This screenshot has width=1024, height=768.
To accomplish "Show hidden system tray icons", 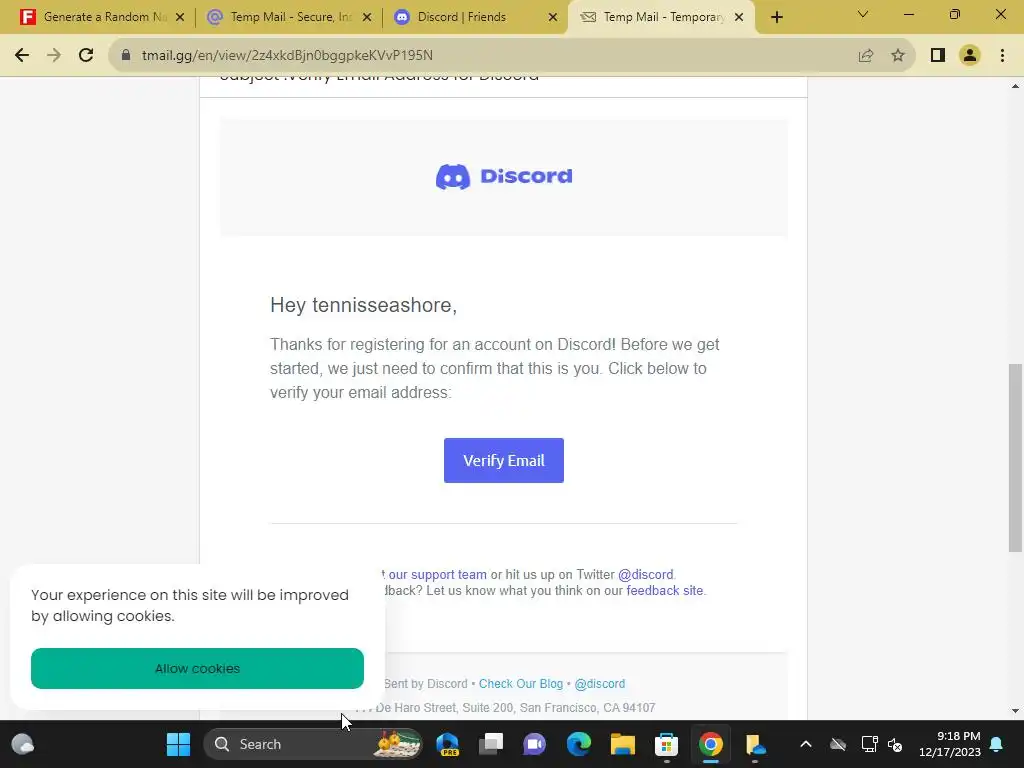I will pos(806,744).
